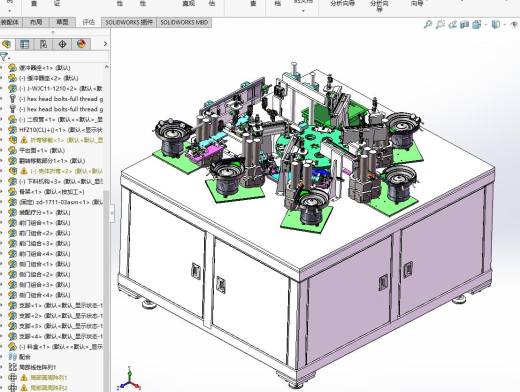The height and width of the screenshot is (392, 520).
Task: Click the warning icon beside 局部圆周阵列1
Action: 24,378
